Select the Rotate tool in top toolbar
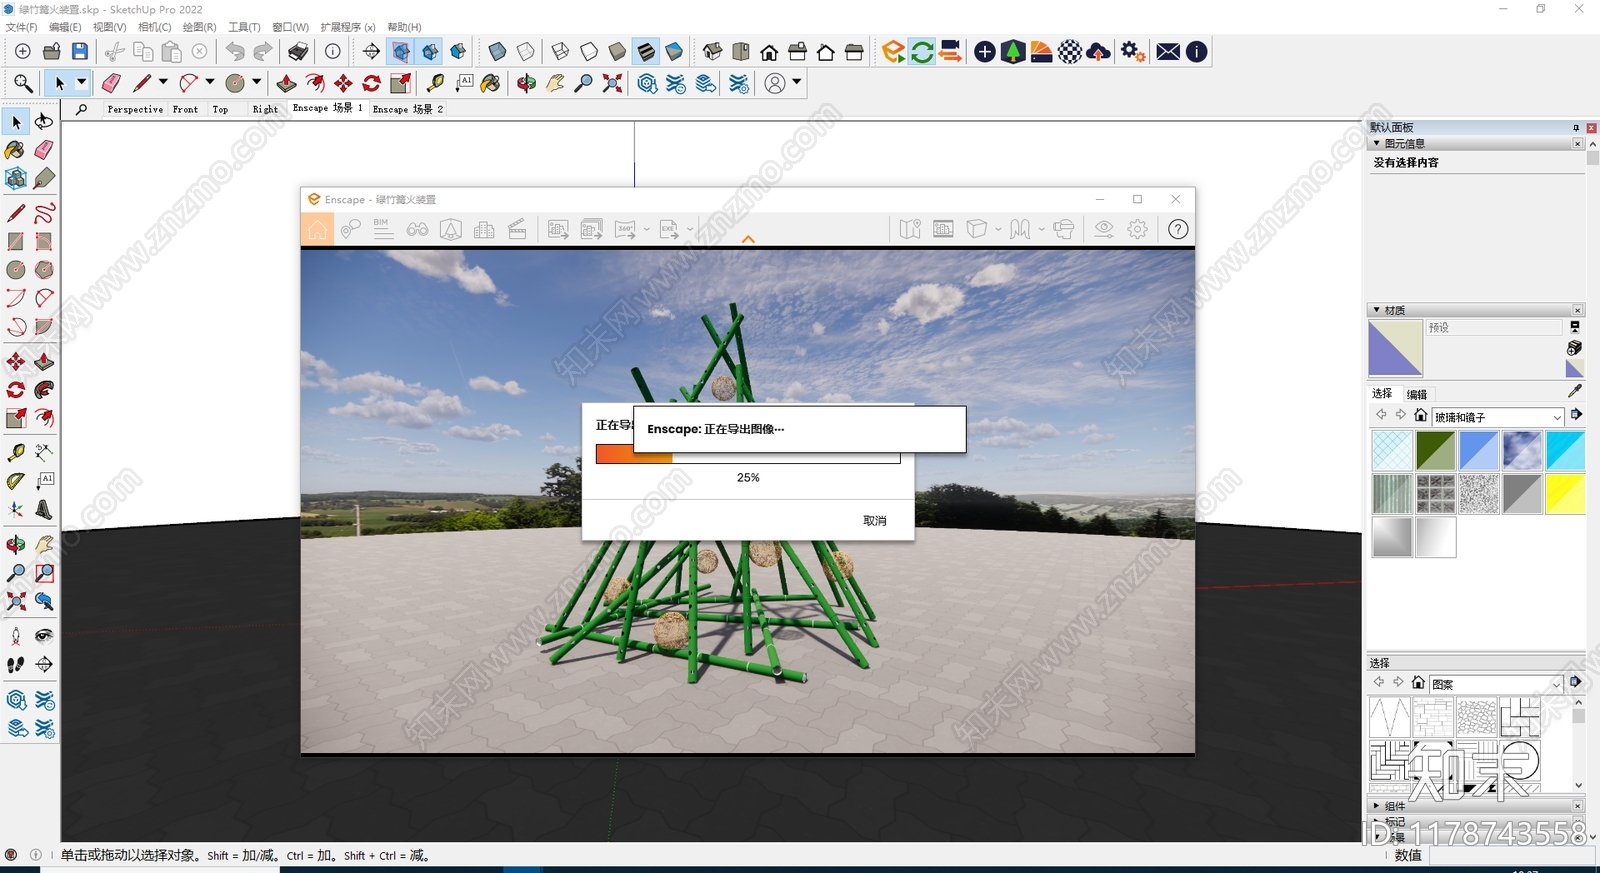The image size is (1600, 873). click(x=372, y=83)
